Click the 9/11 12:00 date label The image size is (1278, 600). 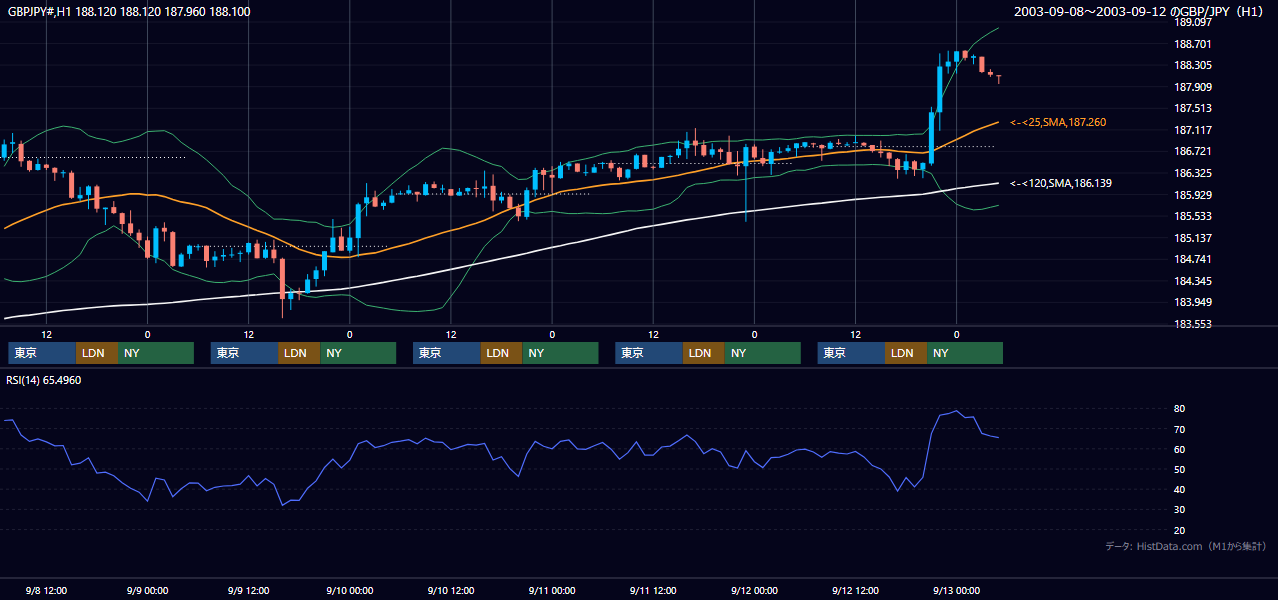[x=653, y=590]
